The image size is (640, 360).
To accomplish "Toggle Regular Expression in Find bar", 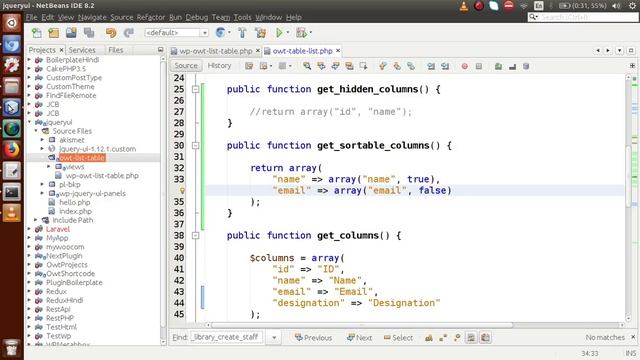I will tap(457, 338).
